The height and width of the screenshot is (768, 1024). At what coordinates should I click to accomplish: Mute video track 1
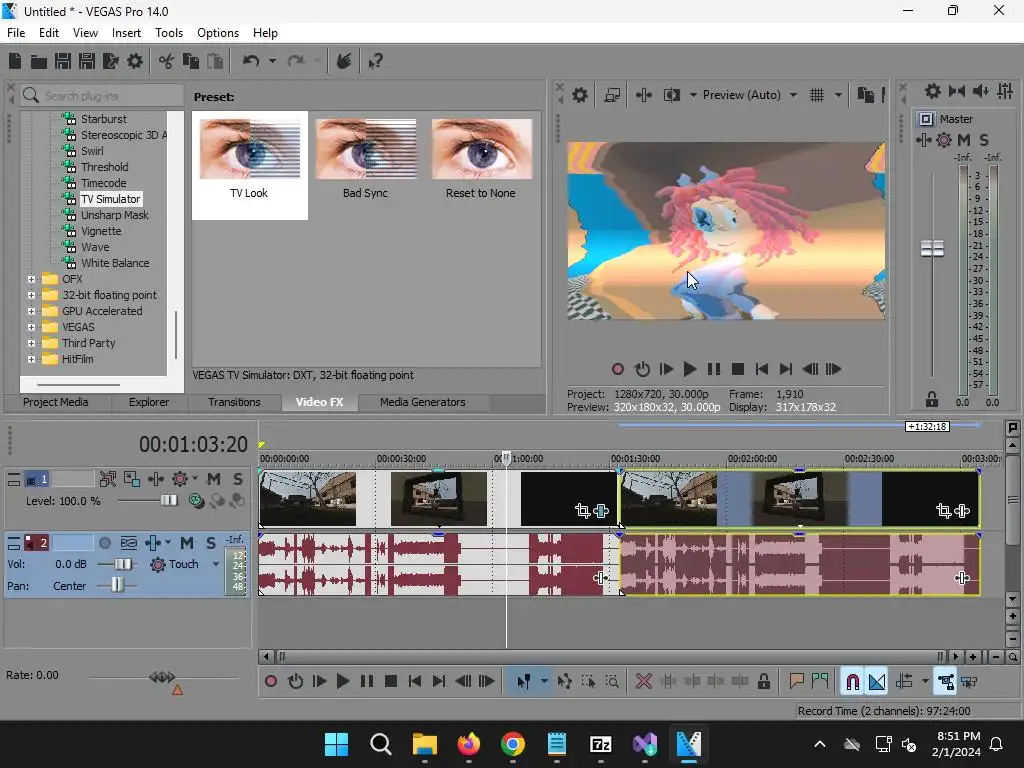coord(214,479)
